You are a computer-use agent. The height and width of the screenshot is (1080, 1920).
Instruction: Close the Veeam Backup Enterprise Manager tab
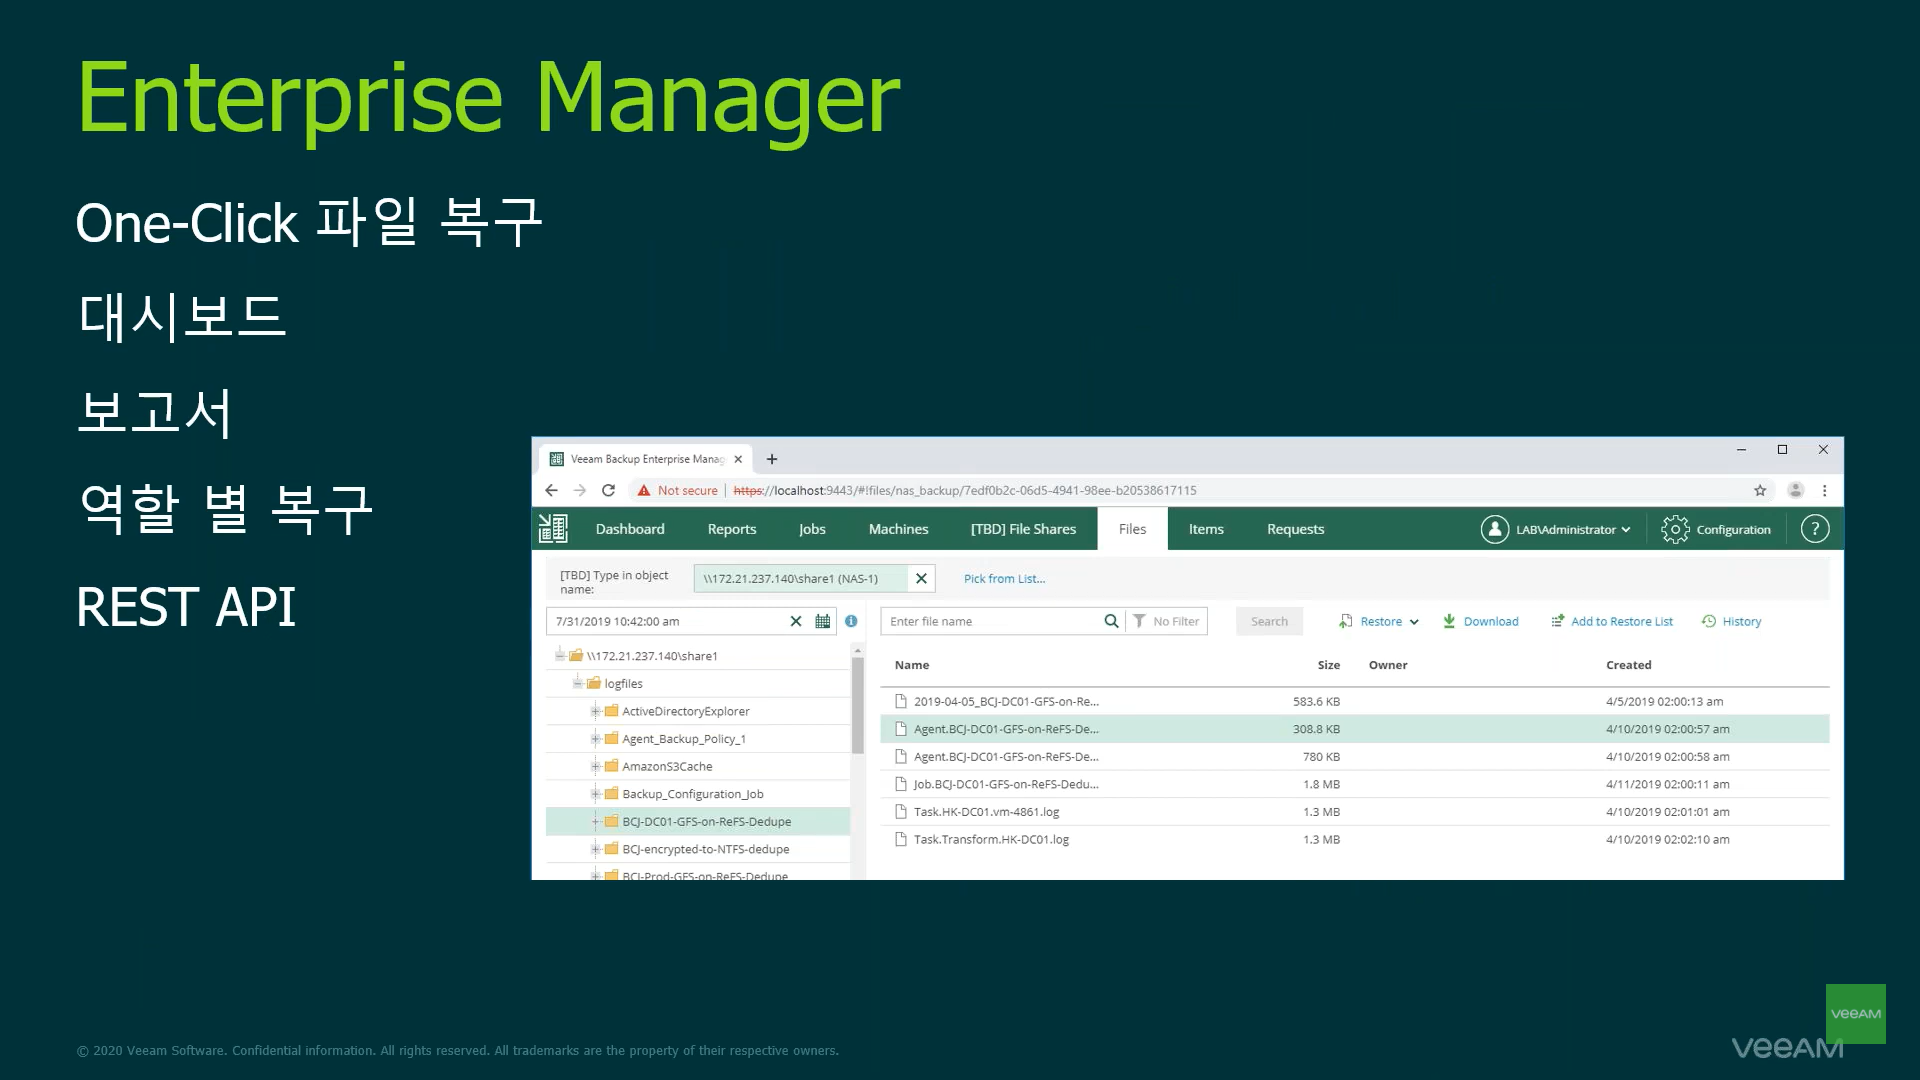(738, 459)
